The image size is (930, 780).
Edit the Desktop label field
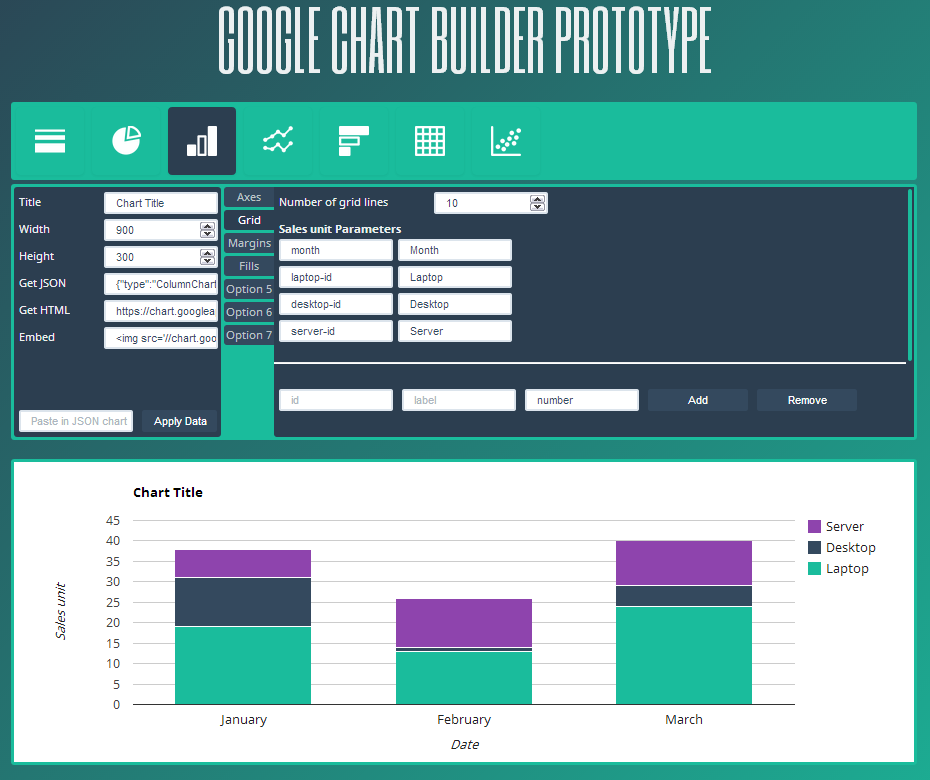point(454,304)
